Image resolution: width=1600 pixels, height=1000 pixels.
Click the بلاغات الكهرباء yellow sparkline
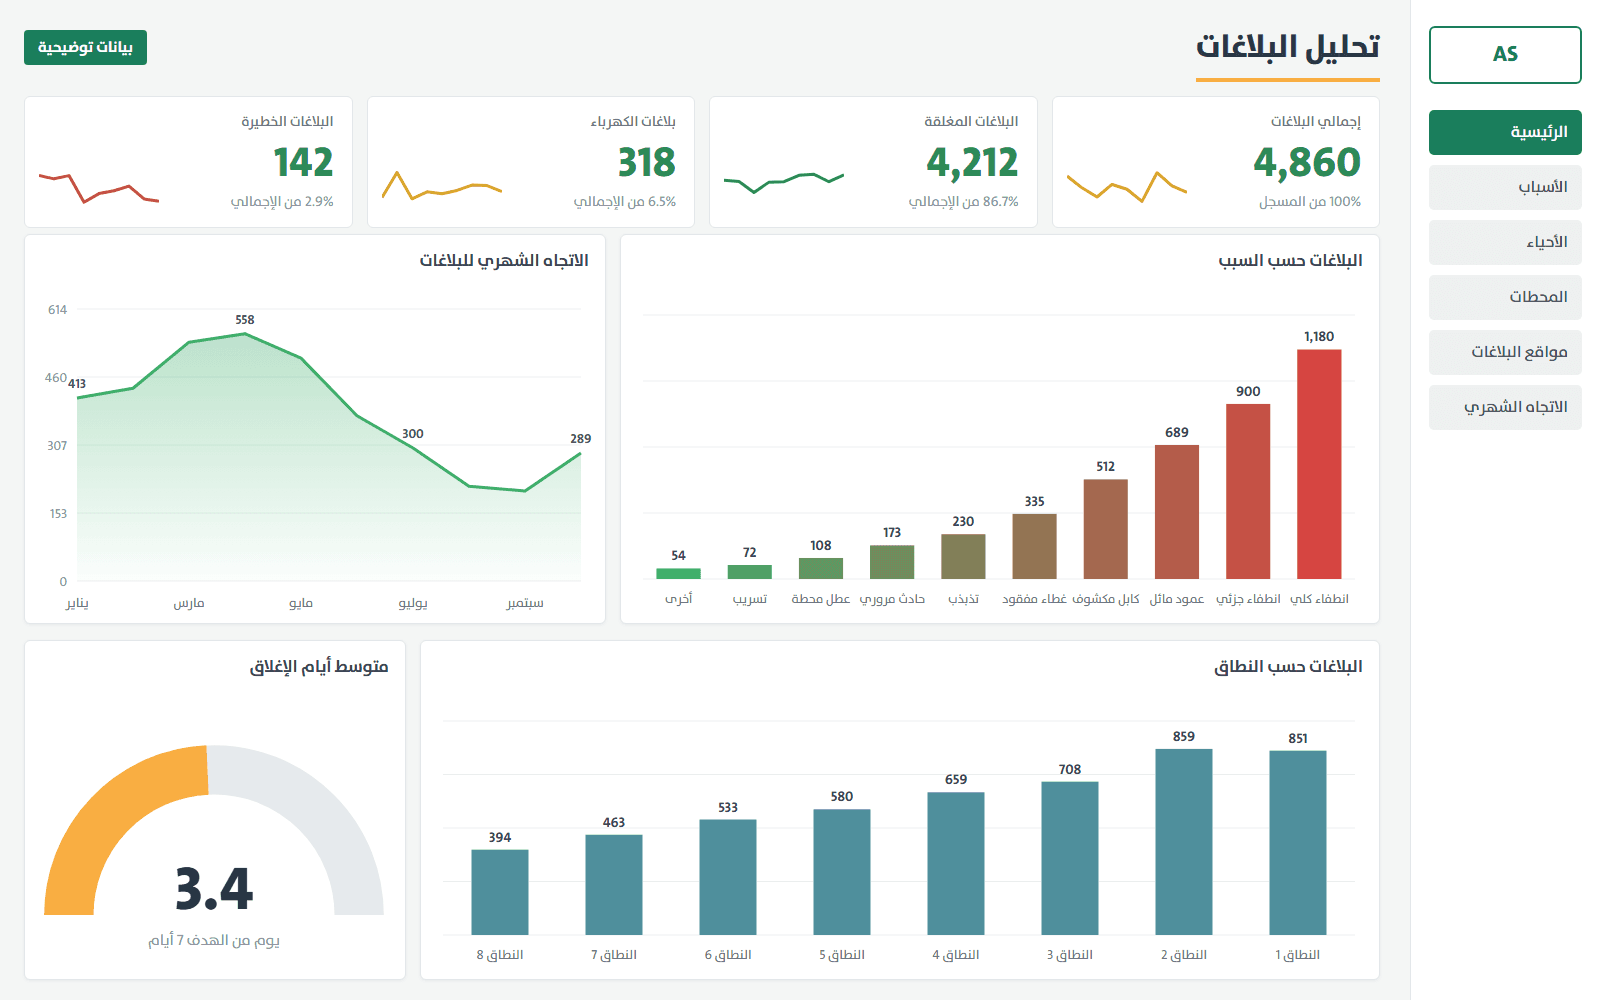pos(441,186)
